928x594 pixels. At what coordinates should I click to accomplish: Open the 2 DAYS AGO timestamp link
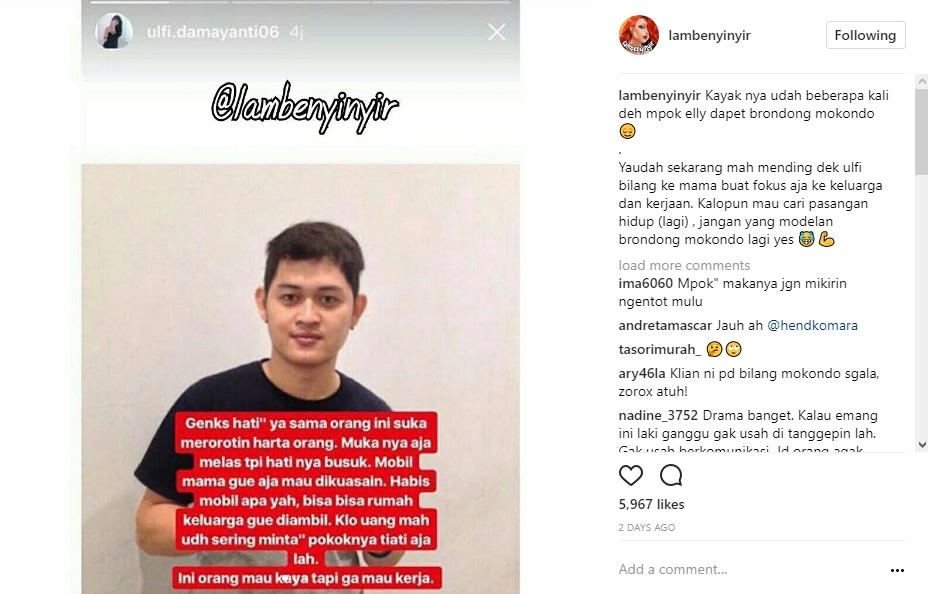pyautogui.click(x=647, y=527)
